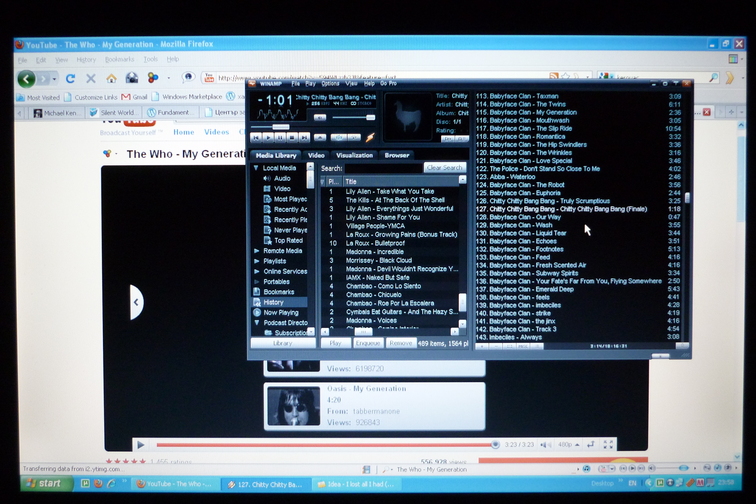Screen dimensions: 756x504
Task: Click Winamp previous track button
Action: coord(256,137)
